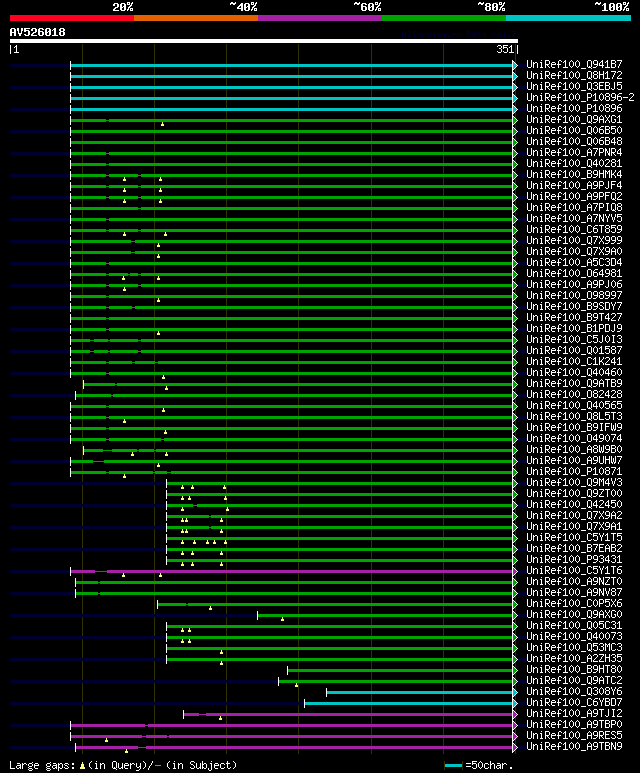
Task: Open hit UniRef100_A5C3D4
Action: [x=574, y=262]
